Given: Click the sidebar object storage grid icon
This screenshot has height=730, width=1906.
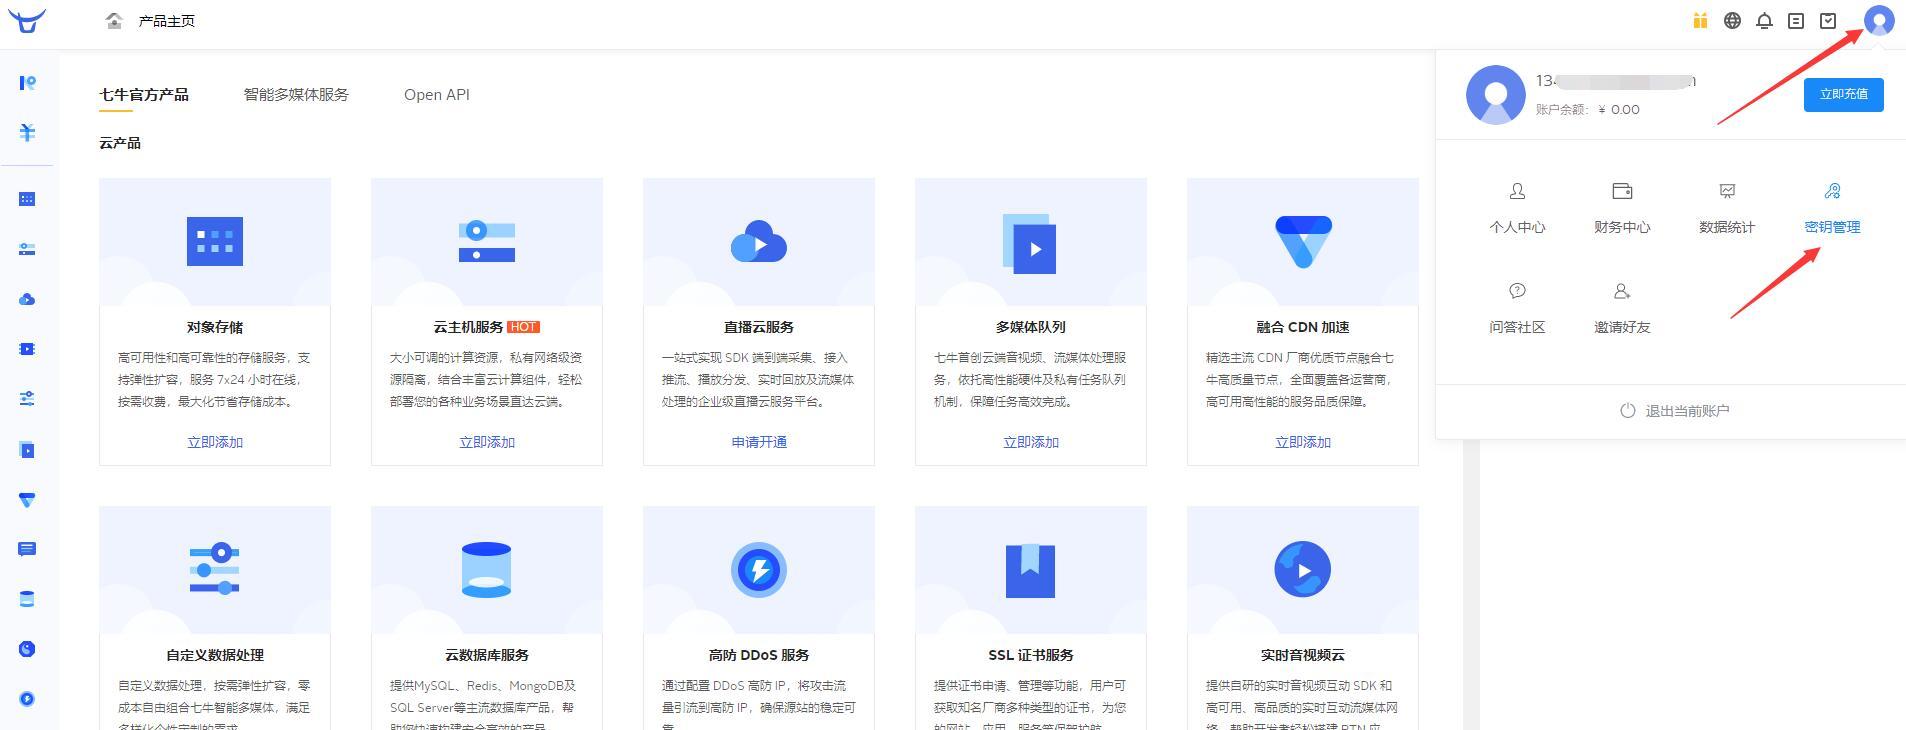Looking at the screenshot, I should coord(27,199).
